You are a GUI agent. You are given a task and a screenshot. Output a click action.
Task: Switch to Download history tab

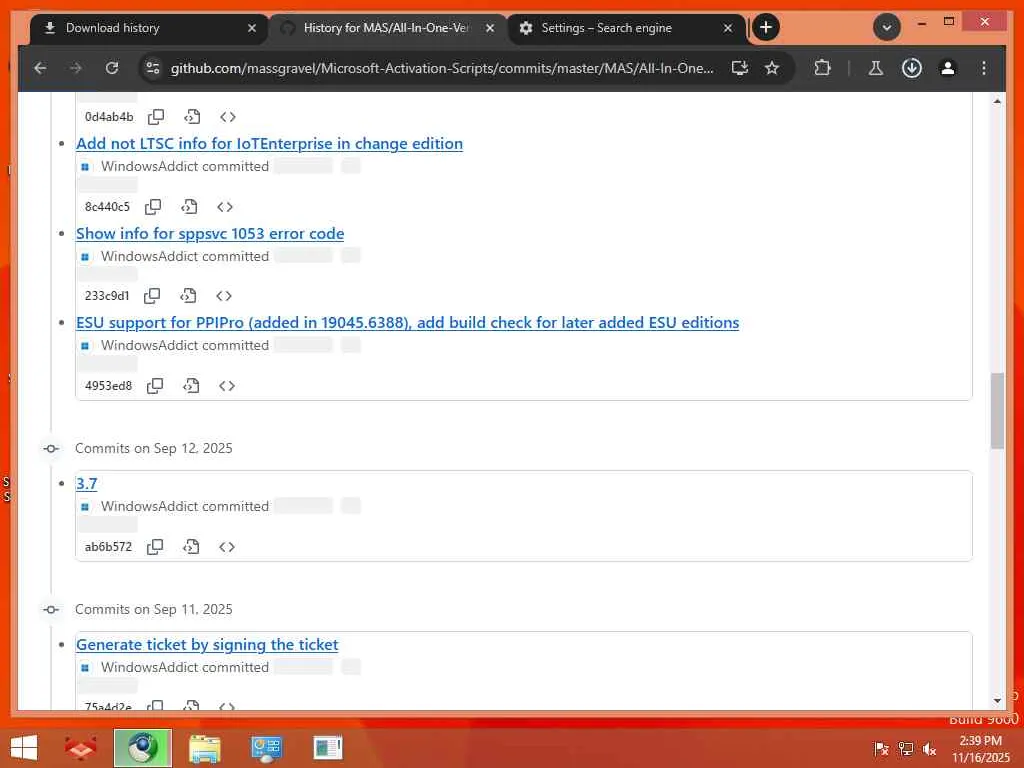148,28
